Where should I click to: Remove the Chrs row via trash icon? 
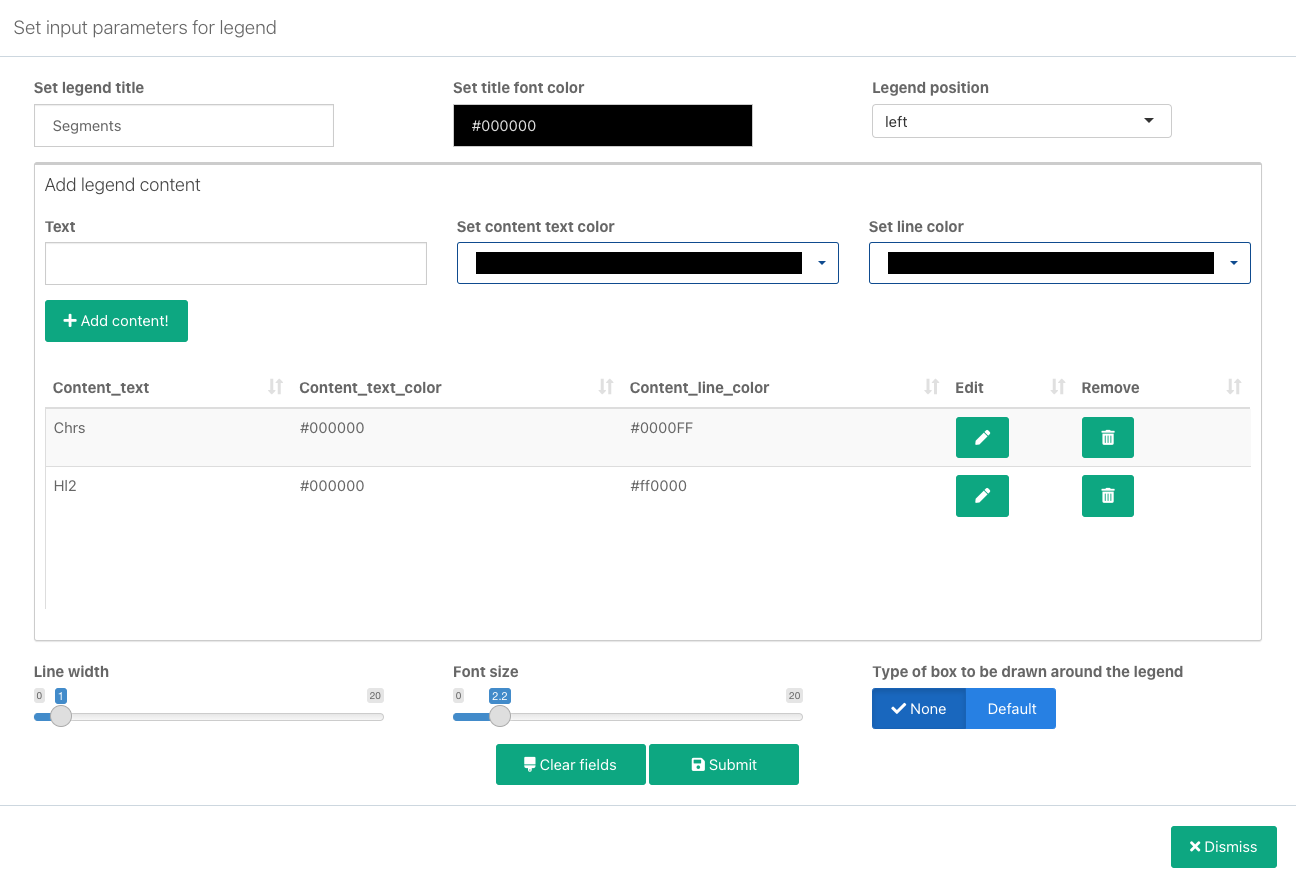[x=1108, y=438]
